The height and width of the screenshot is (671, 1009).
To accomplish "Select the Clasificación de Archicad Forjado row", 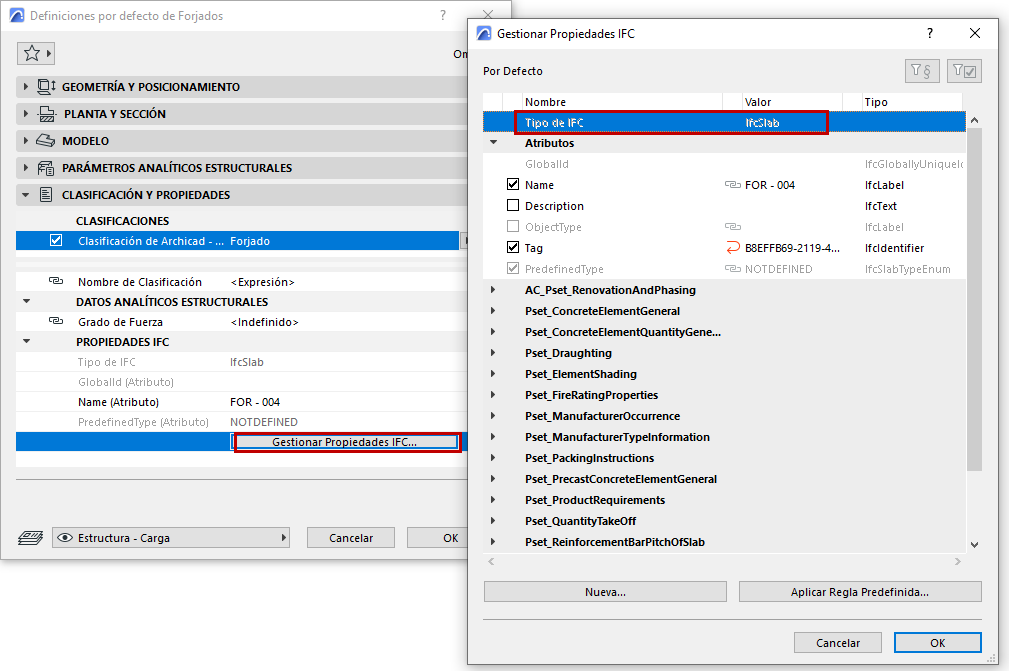I will pyautogui.click(x=237, y=241).
